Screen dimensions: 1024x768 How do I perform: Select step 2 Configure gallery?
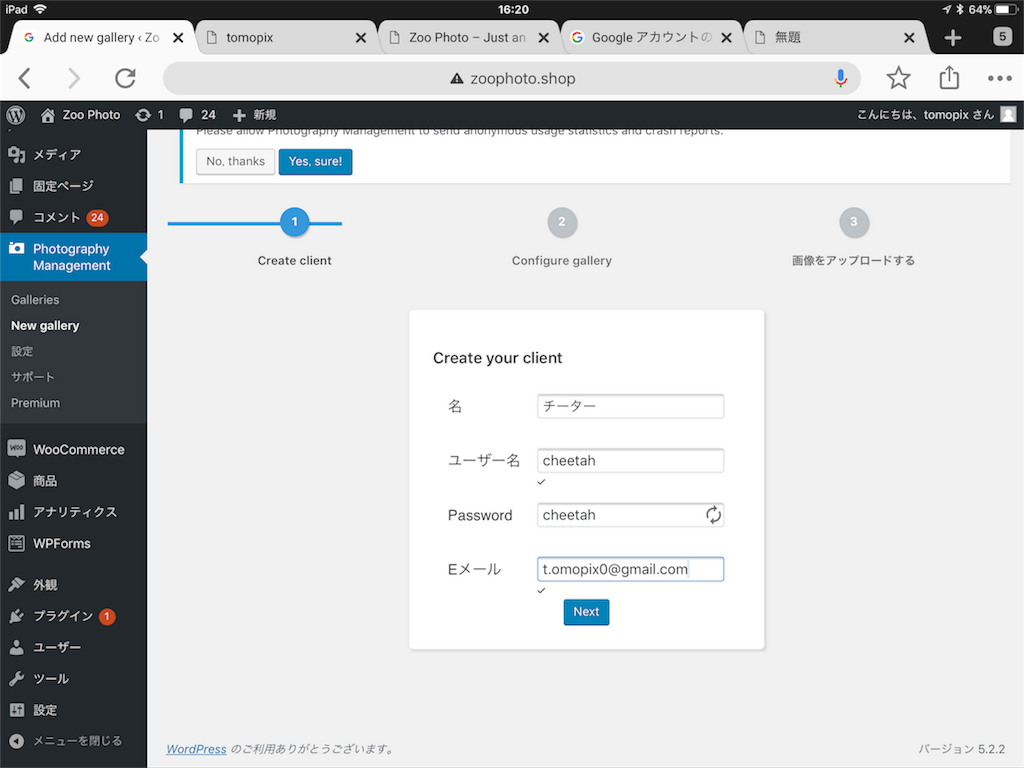(562, 222)
